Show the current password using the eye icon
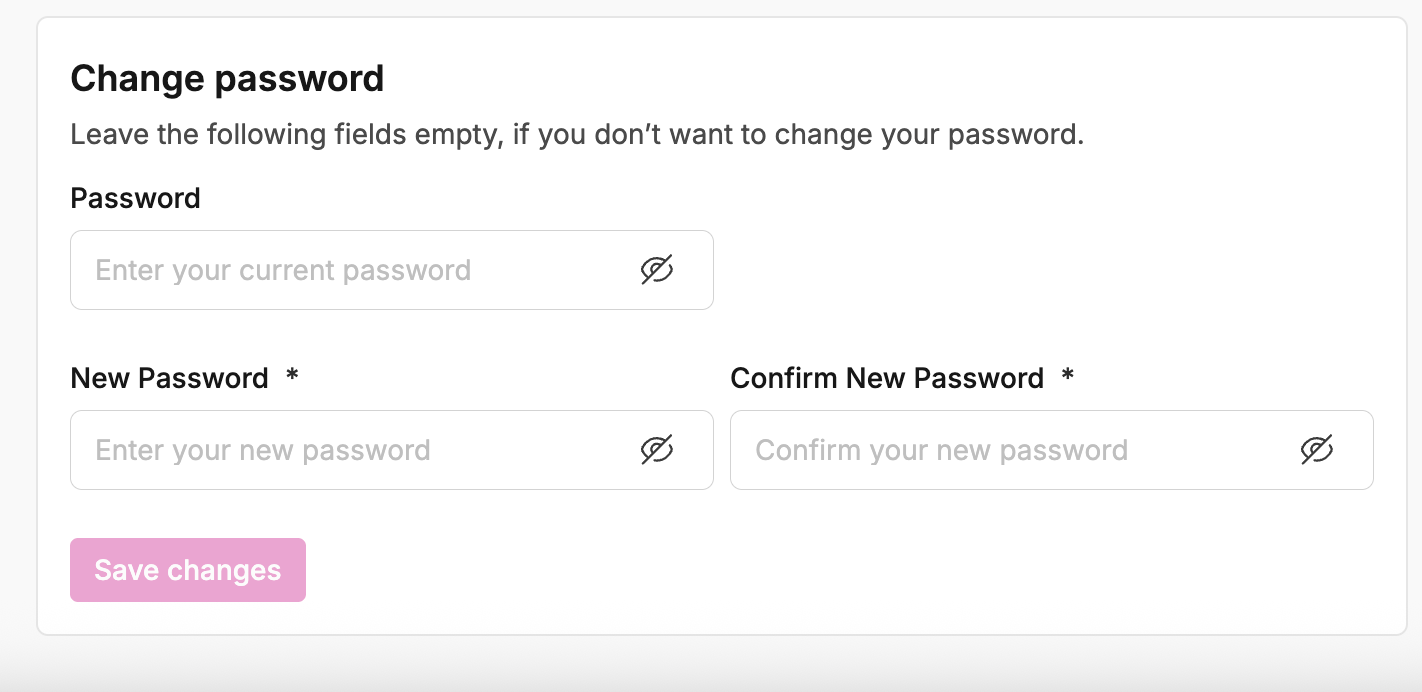Screen dimensions: 1422x692 point(657,270)
